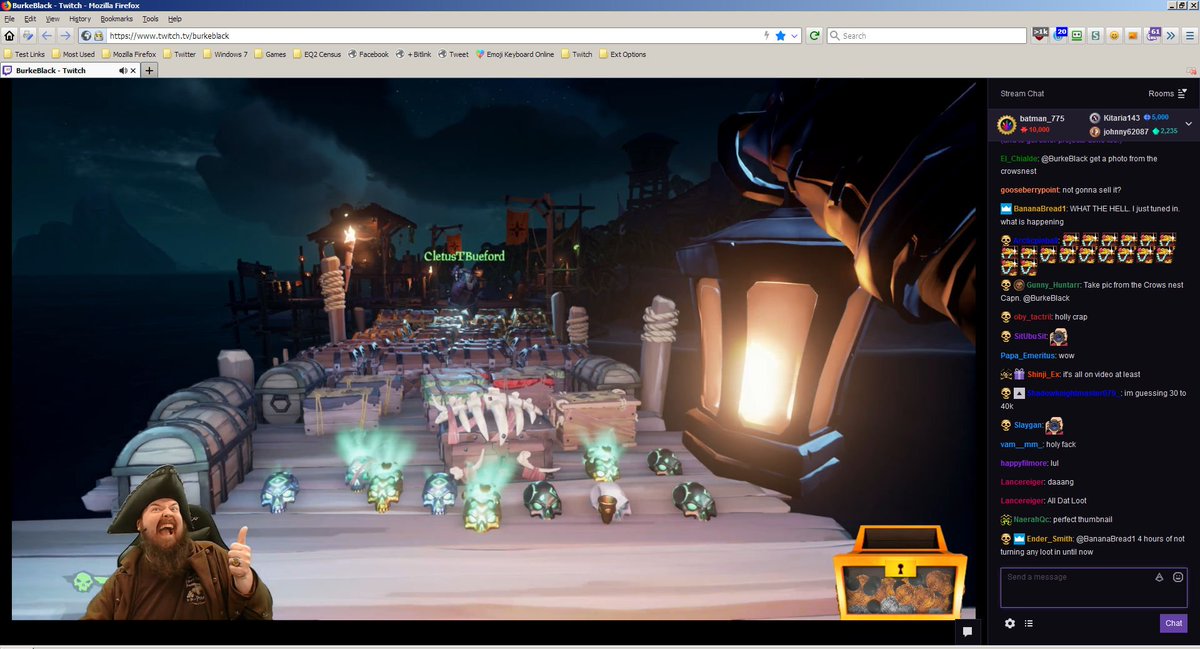Open the URL history dropdown arrow
Image resolution: width=1200 pixels, height=649 pixels.
tap(795, 36)
